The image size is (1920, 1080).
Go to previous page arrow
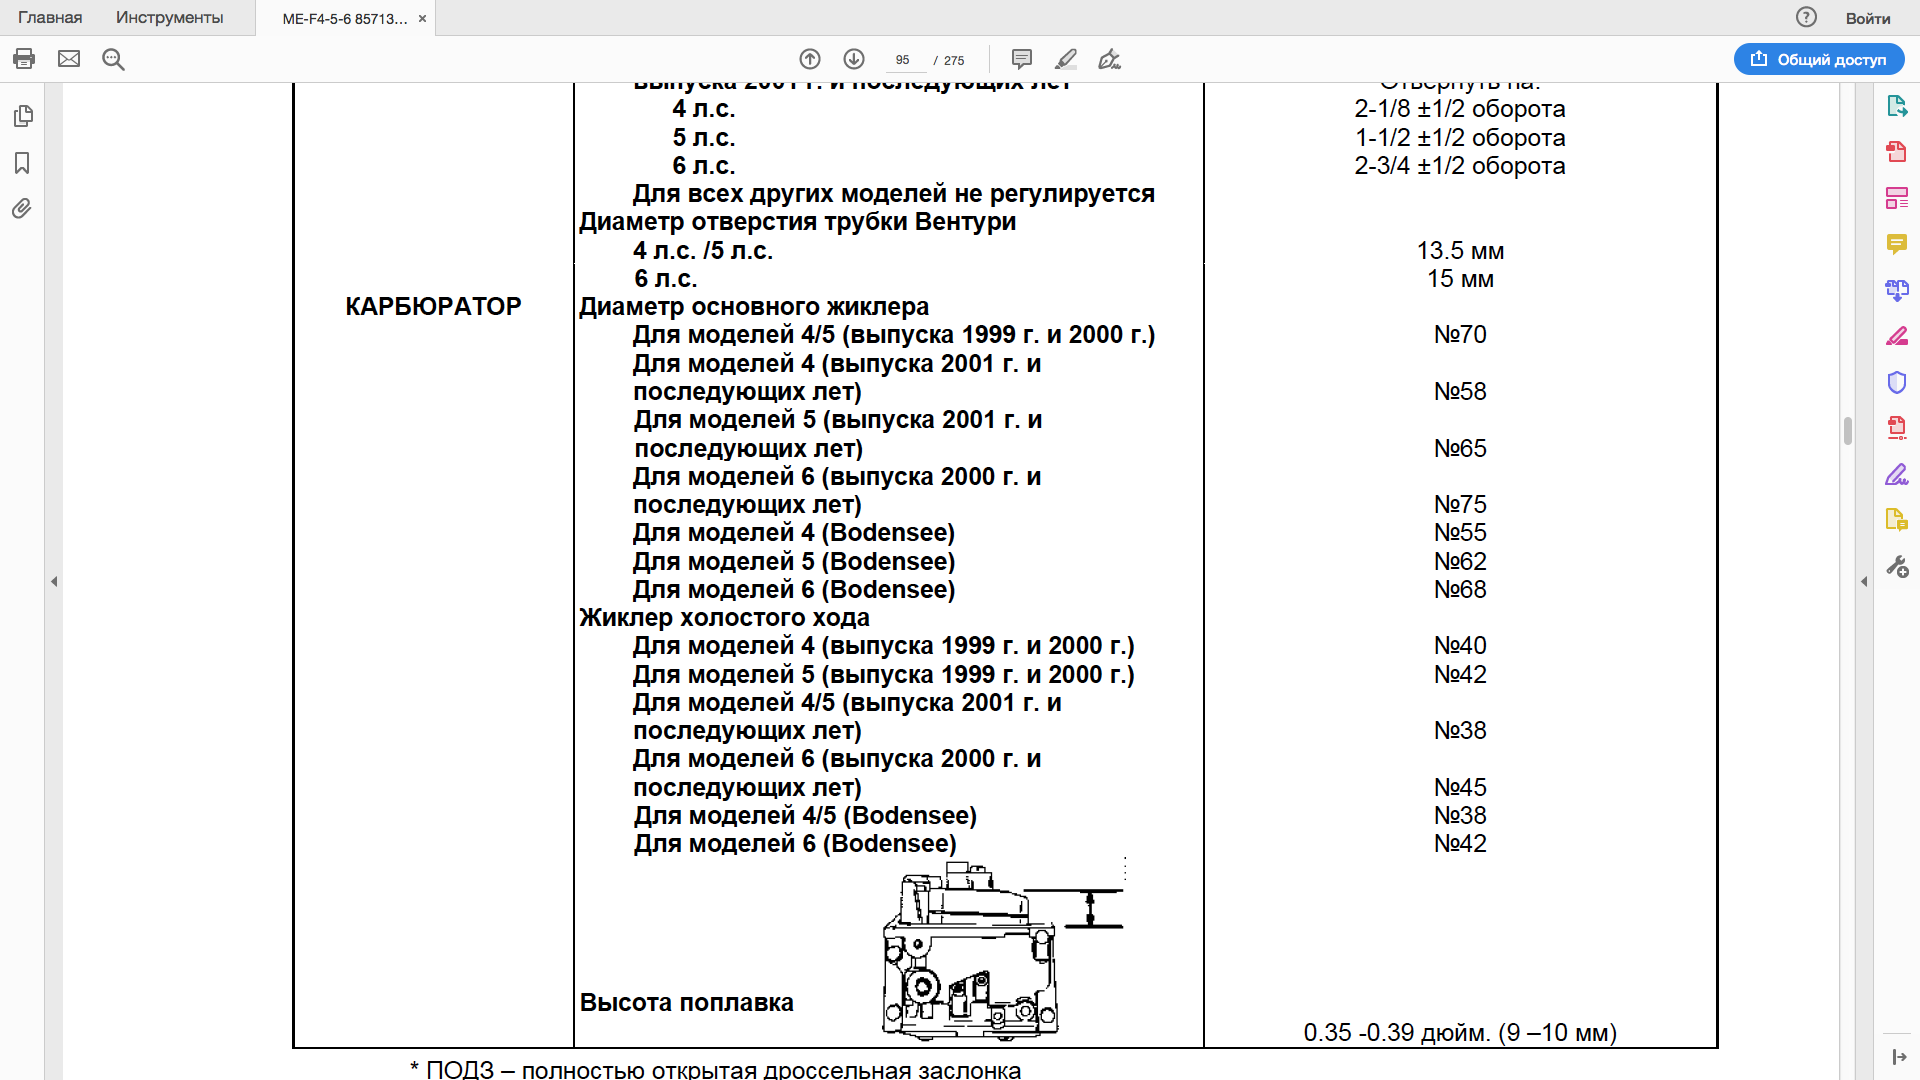point(810,59)
